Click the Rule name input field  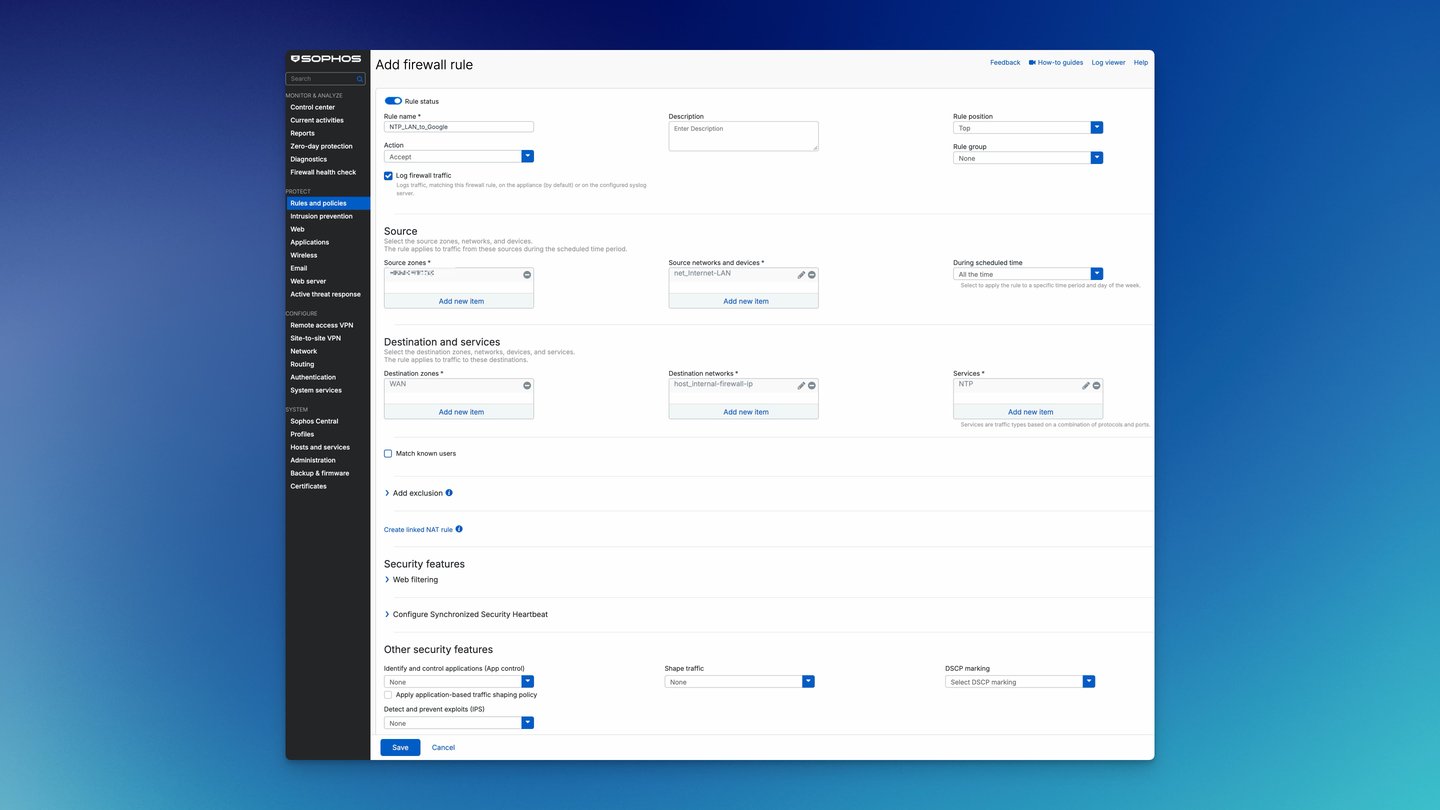459,127
